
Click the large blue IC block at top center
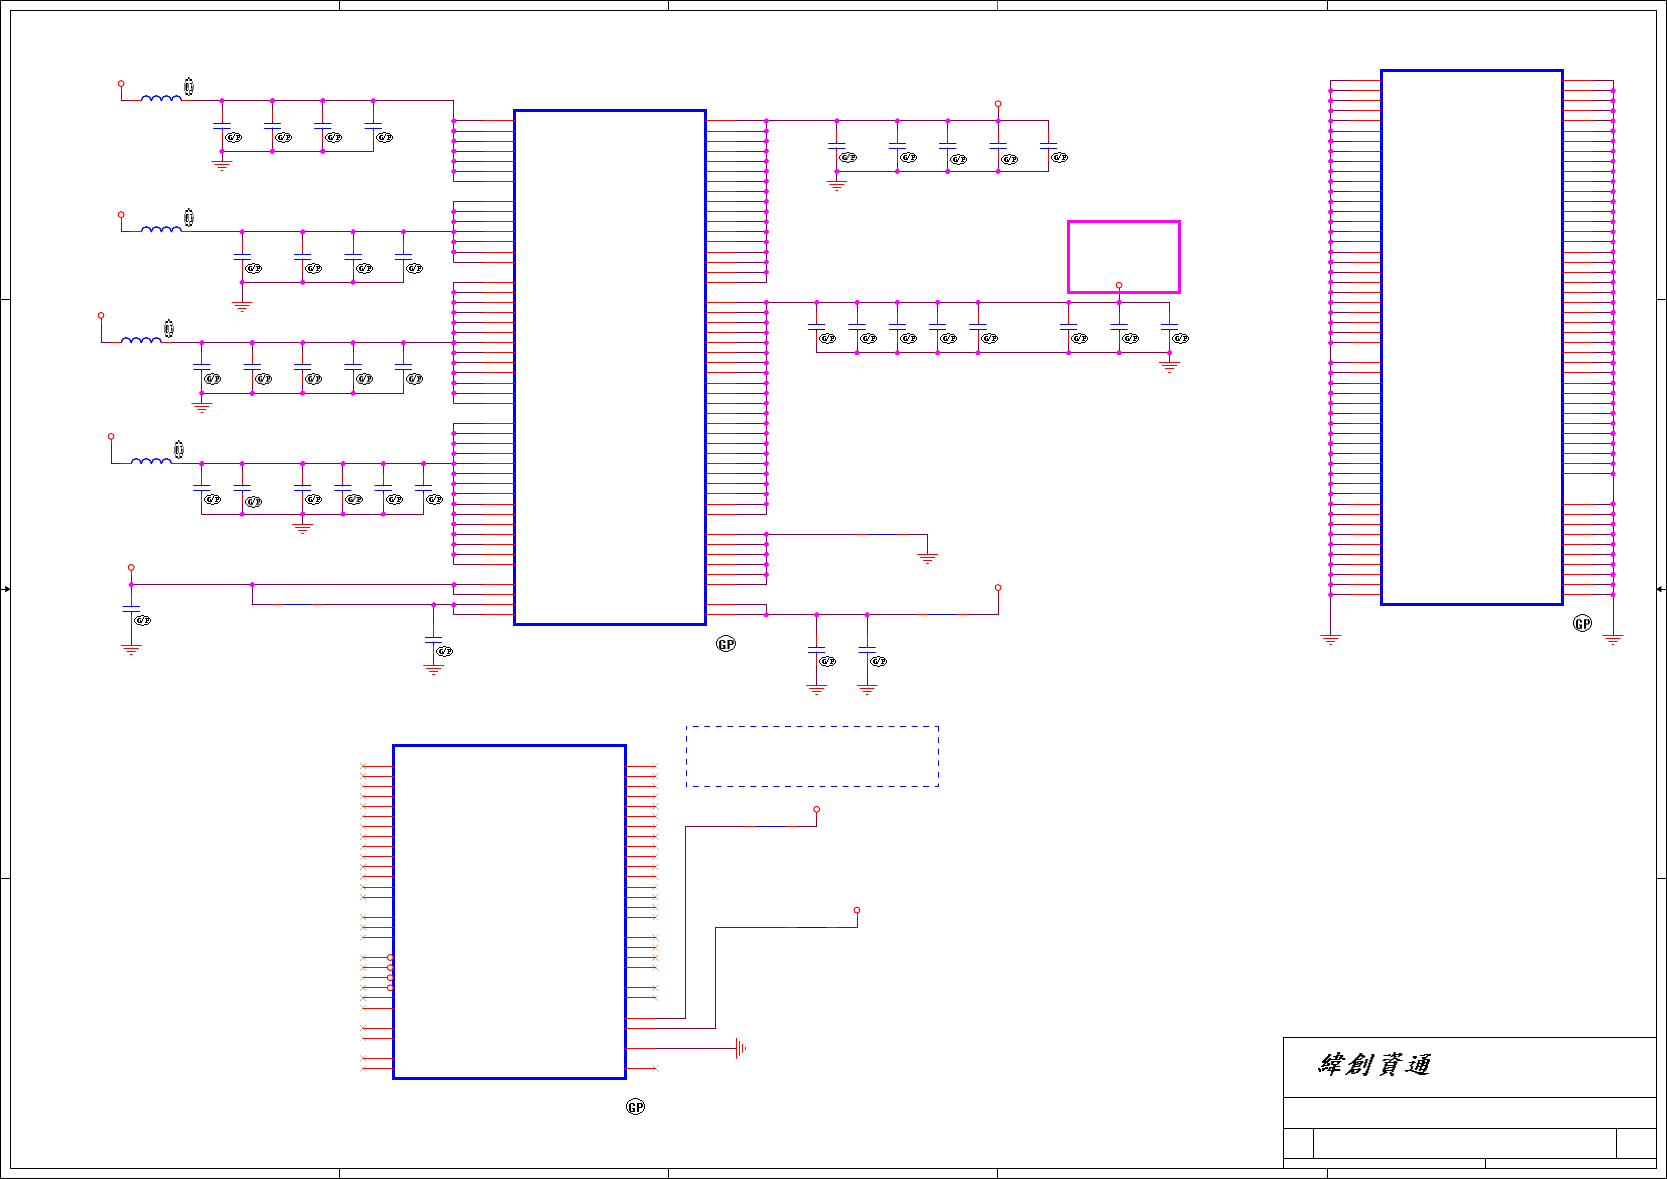pos(609,367)
